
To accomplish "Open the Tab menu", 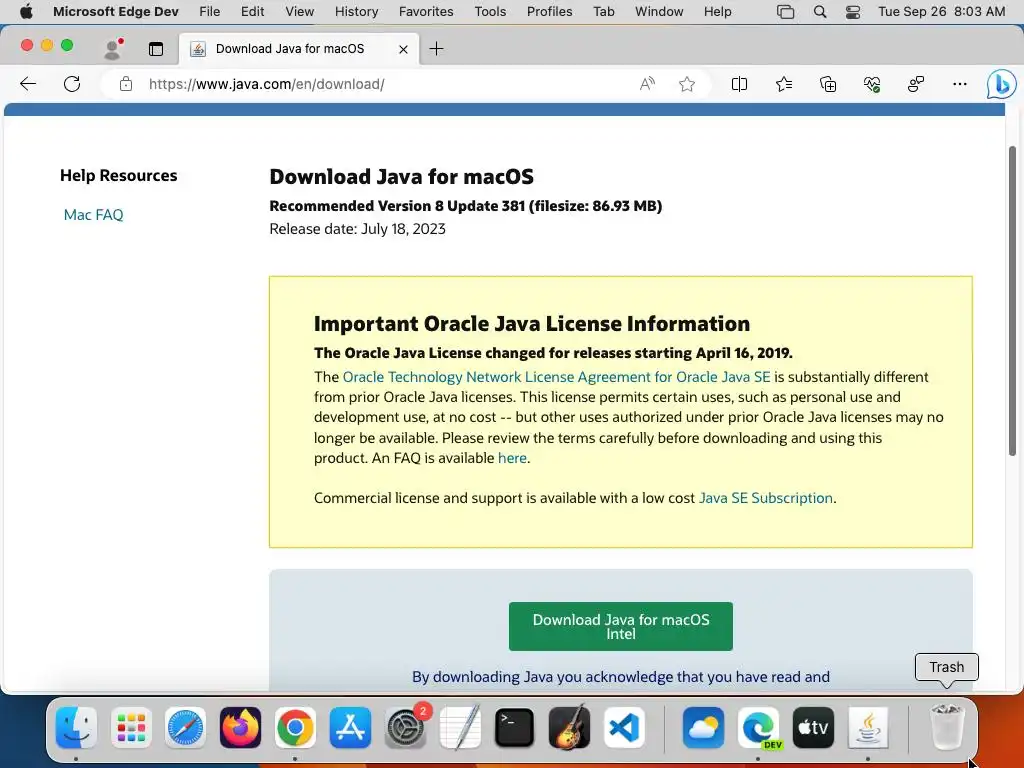I will (603, 11).
